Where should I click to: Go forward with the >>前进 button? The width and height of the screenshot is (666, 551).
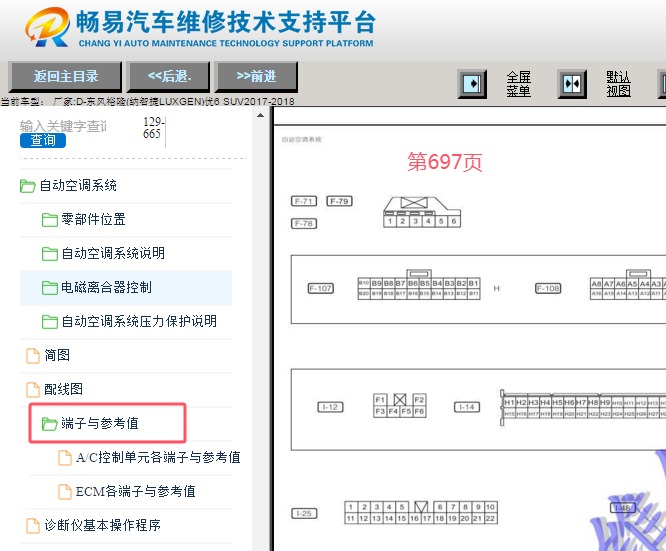point(257,76)
